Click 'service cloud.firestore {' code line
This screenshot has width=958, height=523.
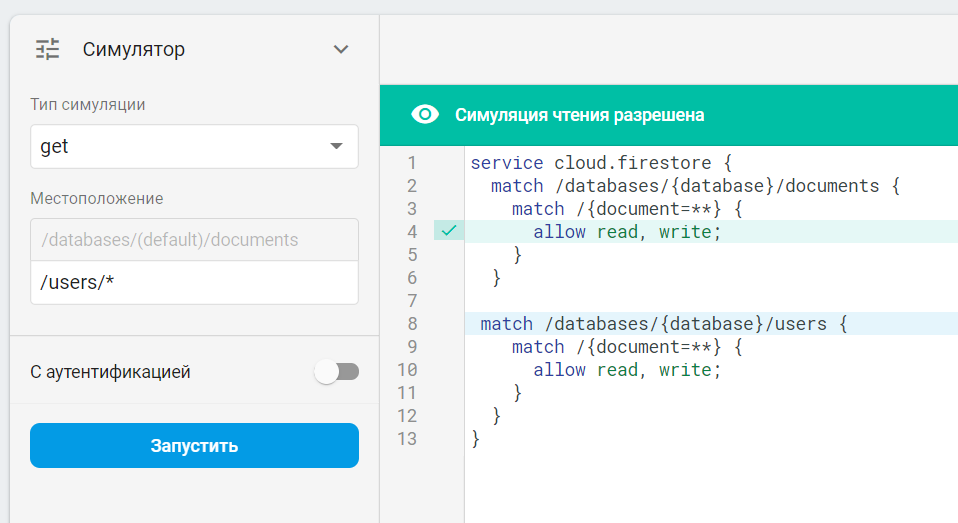(602, 162)
